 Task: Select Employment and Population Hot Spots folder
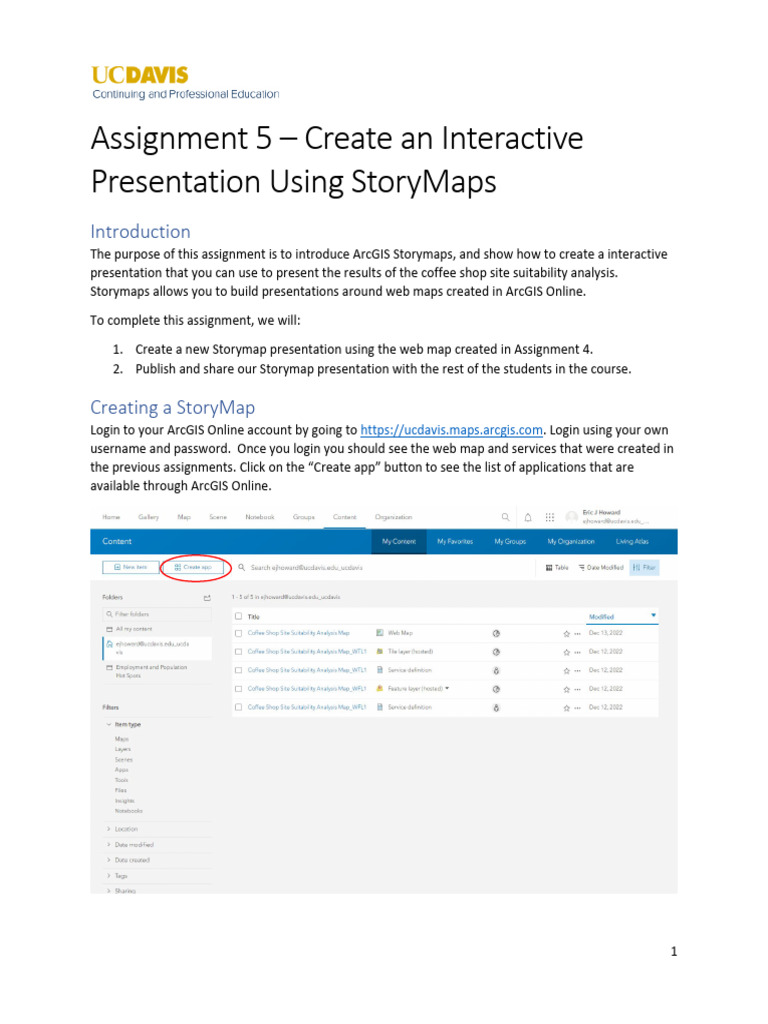tap(151, 671)
